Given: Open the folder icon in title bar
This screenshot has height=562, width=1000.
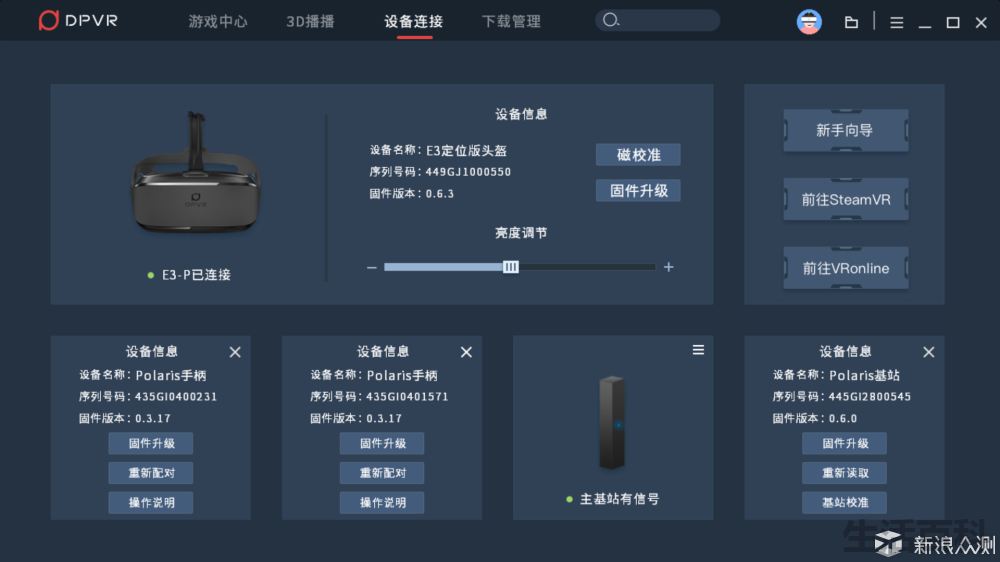Looking at the screenshot, I should 851,22.
